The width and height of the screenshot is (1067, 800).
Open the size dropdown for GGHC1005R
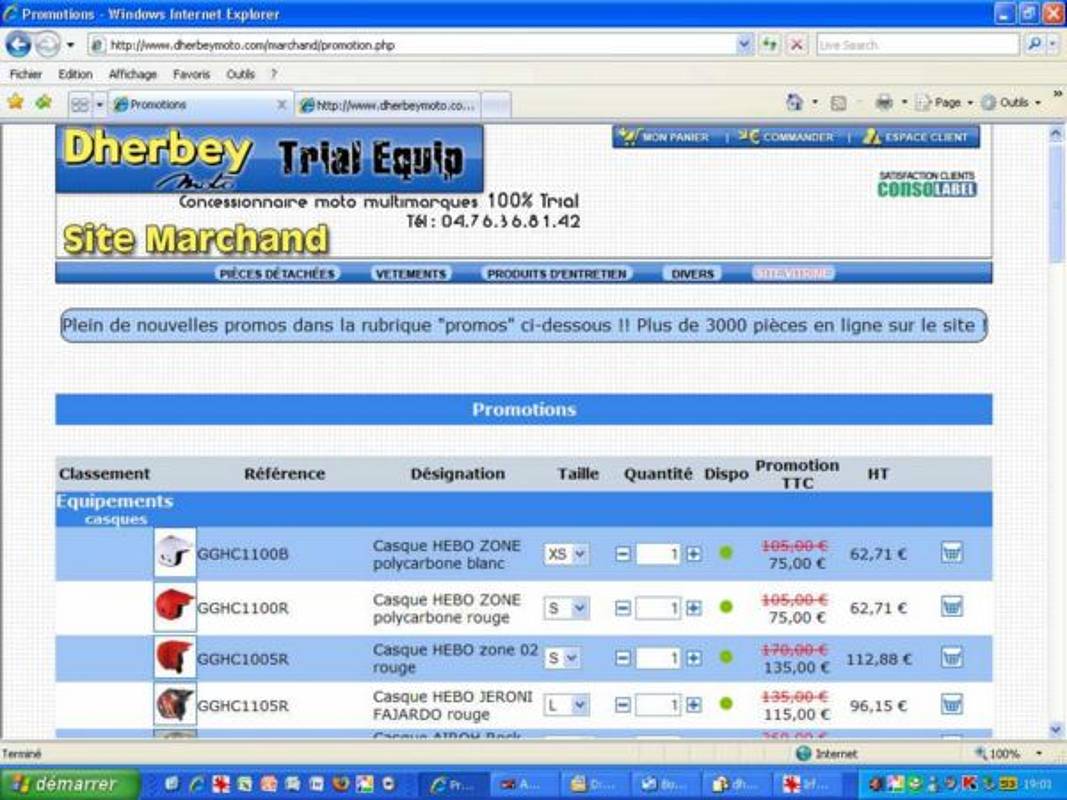pos(562,659)
